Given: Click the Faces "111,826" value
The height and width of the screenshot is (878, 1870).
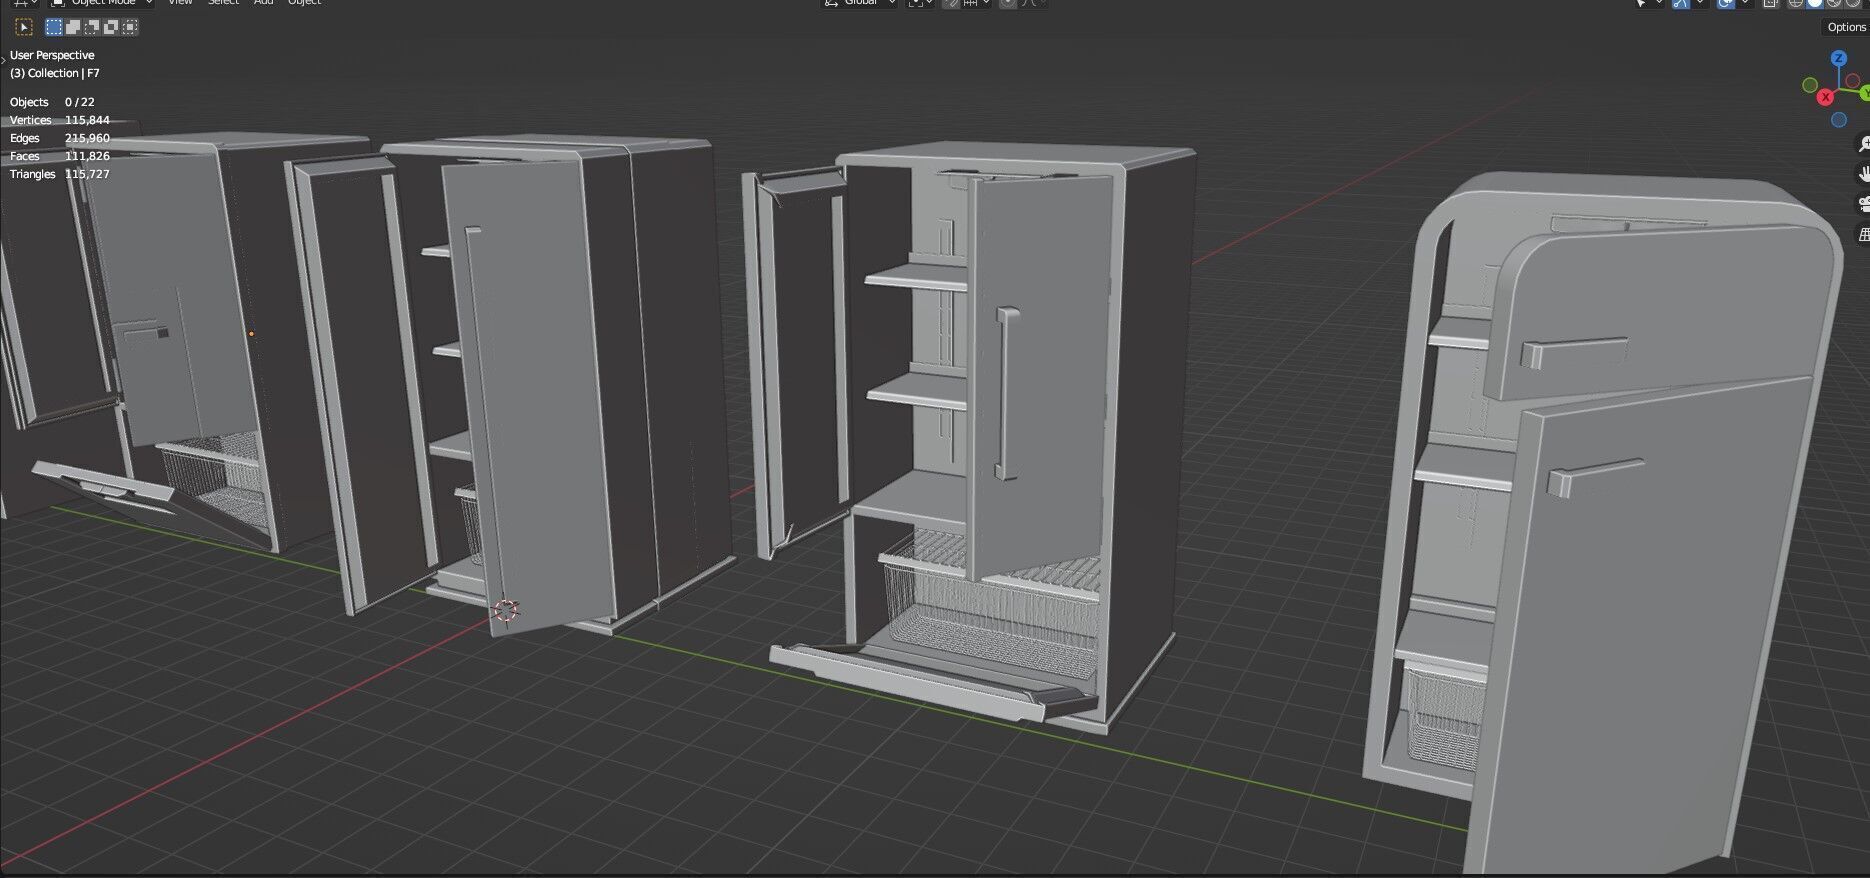Looking at the screenshot, I should point(87,156).
